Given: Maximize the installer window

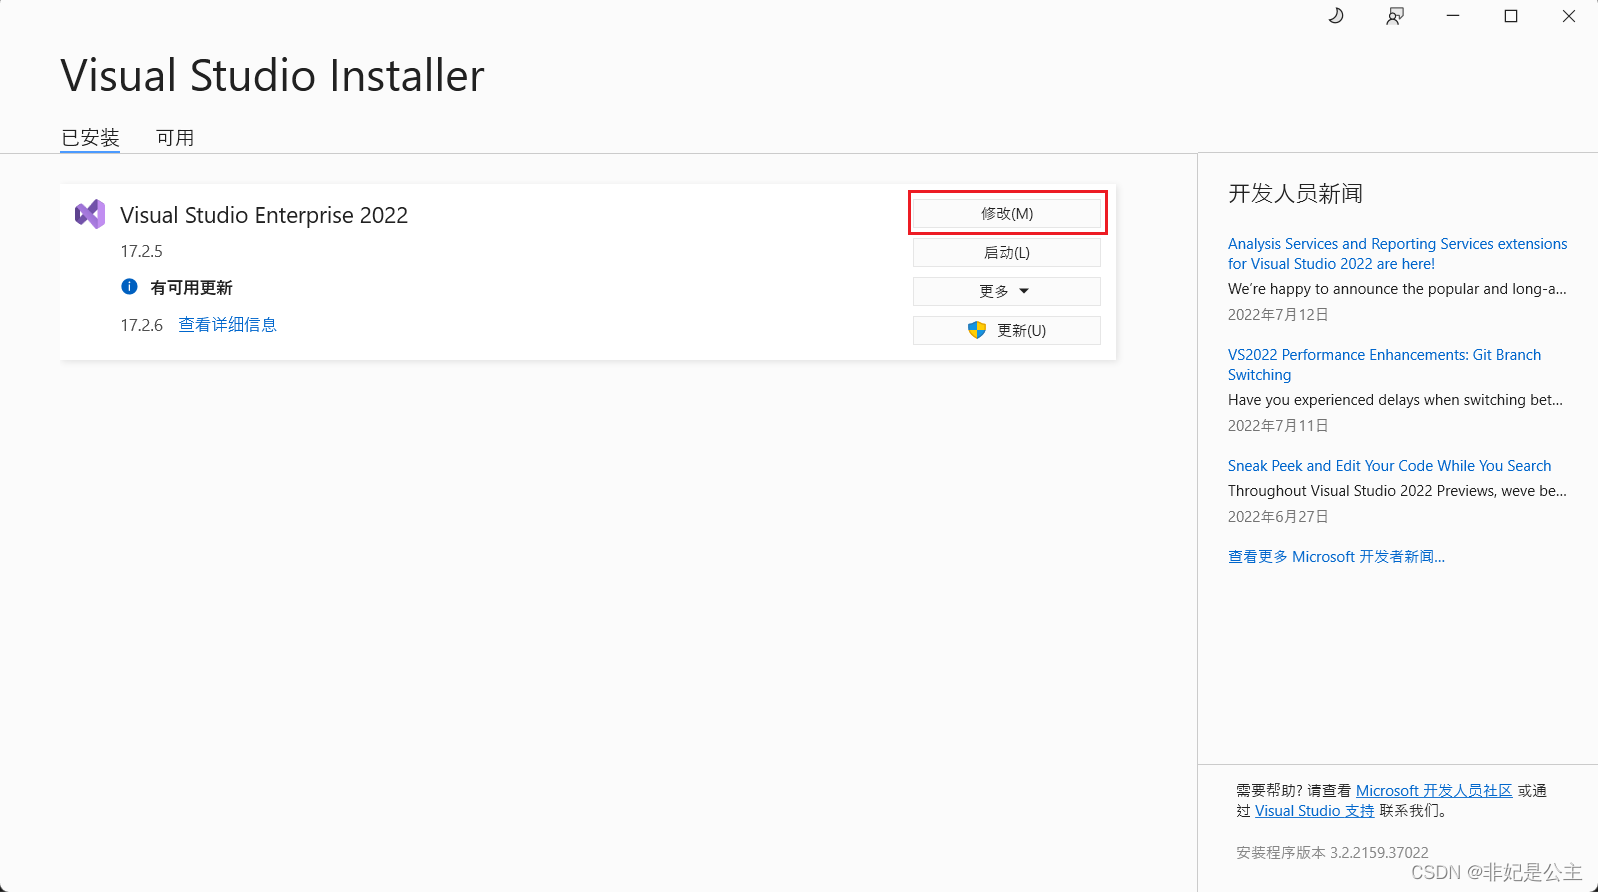Looking at the screenshot, I should click(x=1511, y=16).
